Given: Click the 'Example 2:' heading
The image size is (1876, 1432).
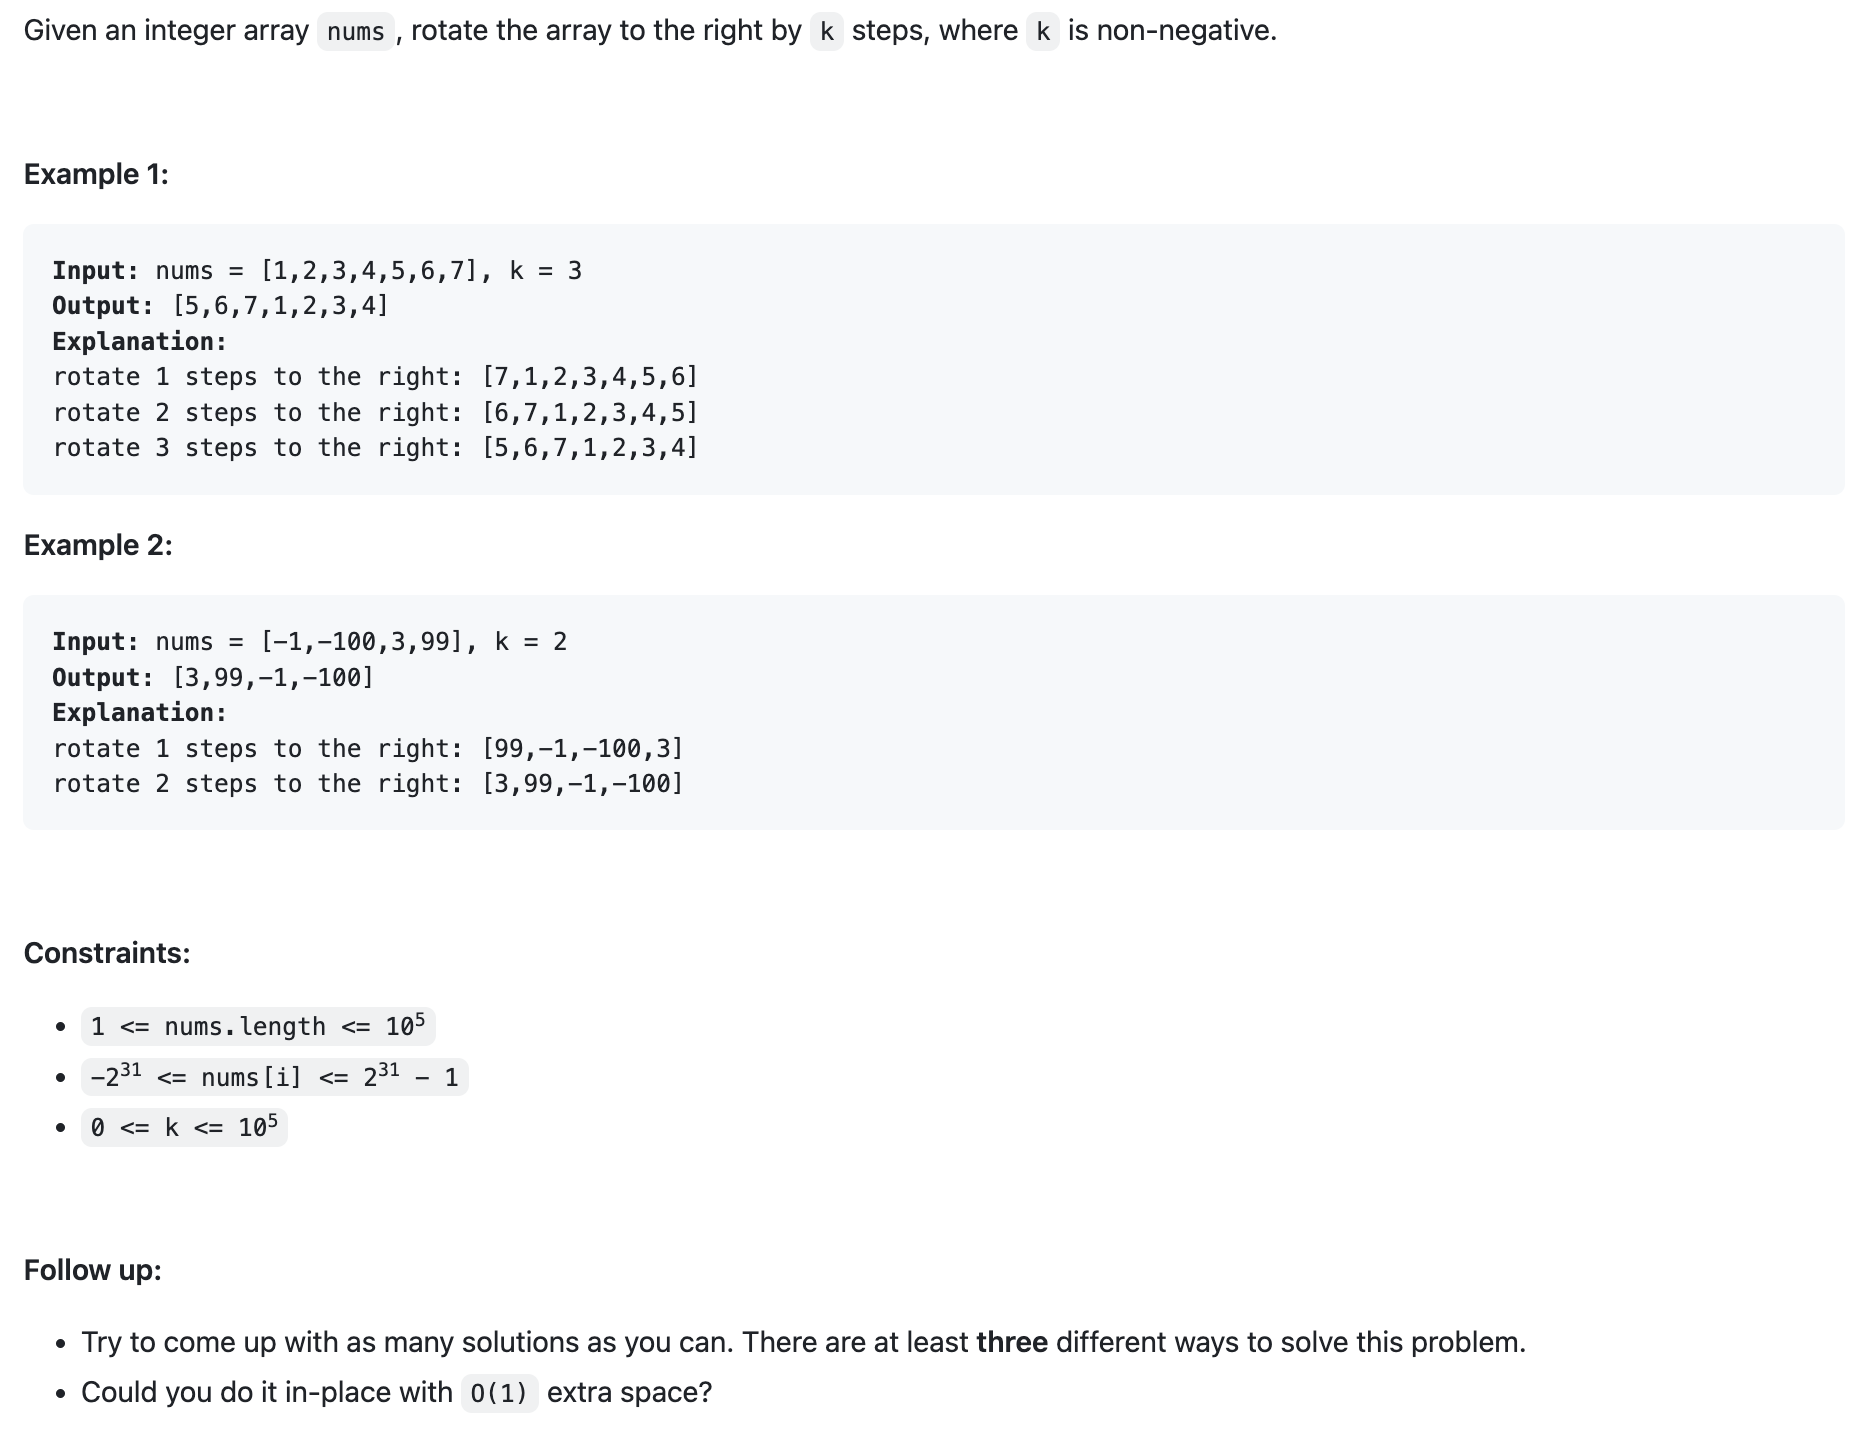Looking at the screenshot, I should coord(98,545).
